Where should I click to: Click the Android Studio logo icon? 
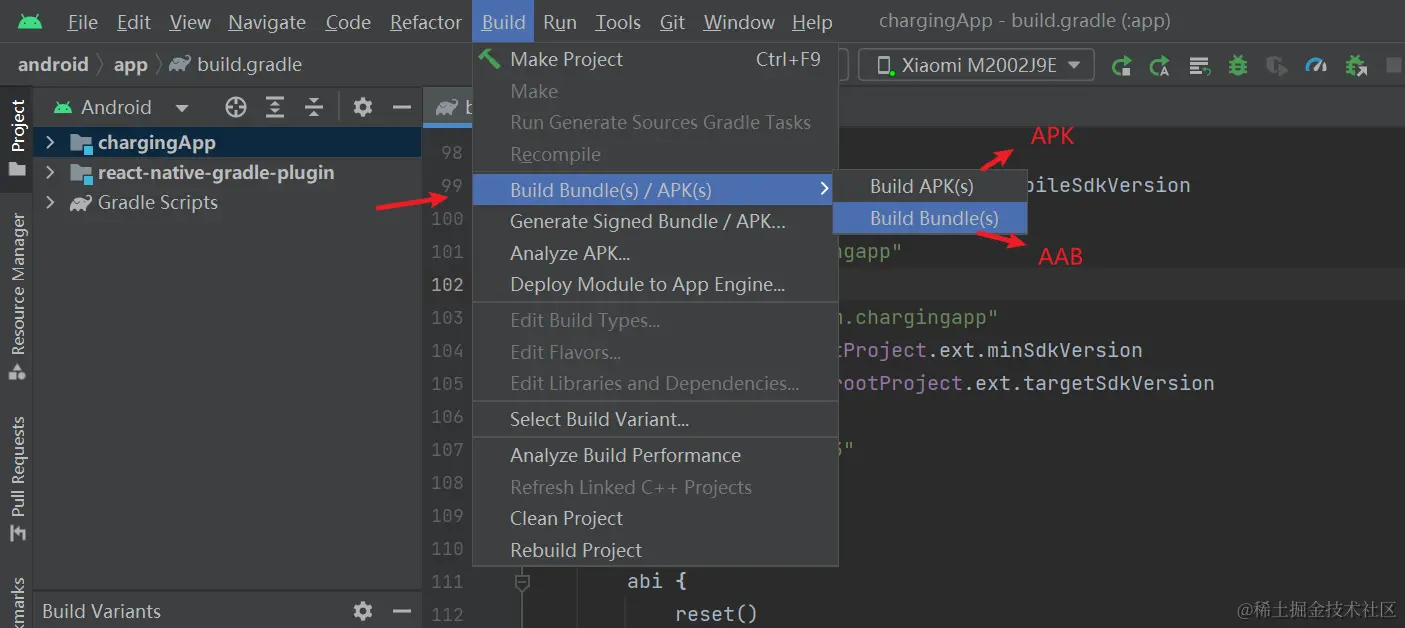pos(30,21)
